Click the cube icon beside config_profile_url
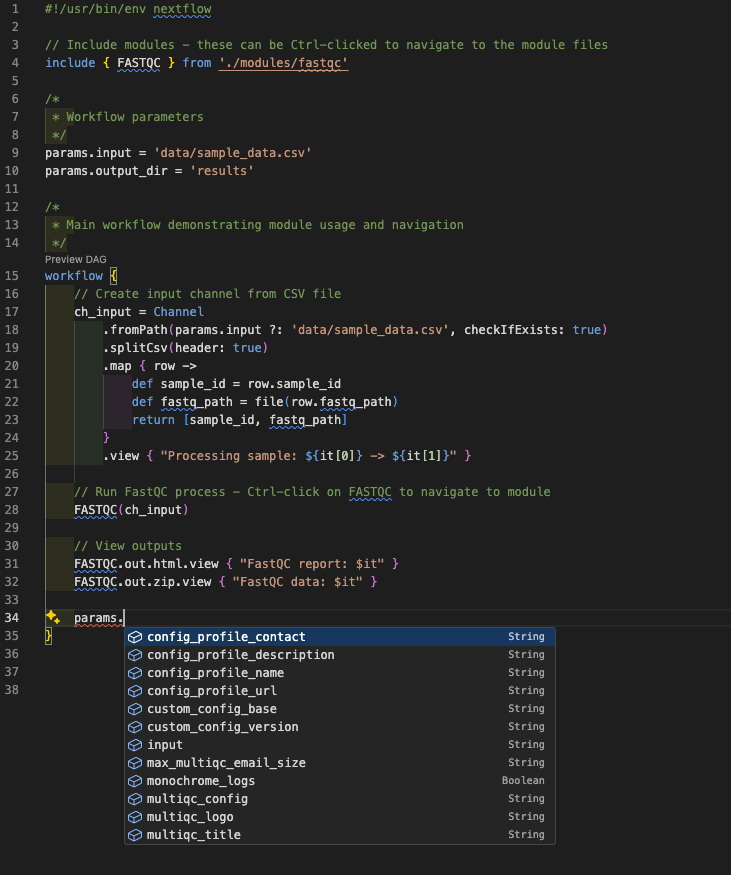 point(135,691)
